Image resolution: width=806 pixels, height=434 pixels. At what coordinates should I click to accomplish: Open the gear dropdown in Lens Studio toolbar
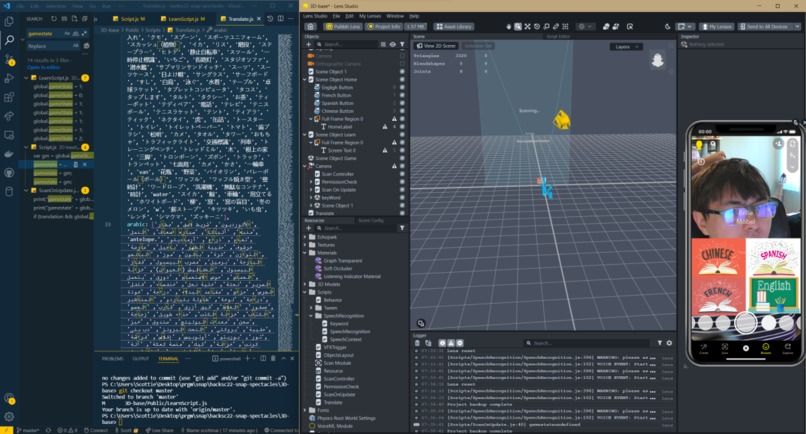[584, 26]
